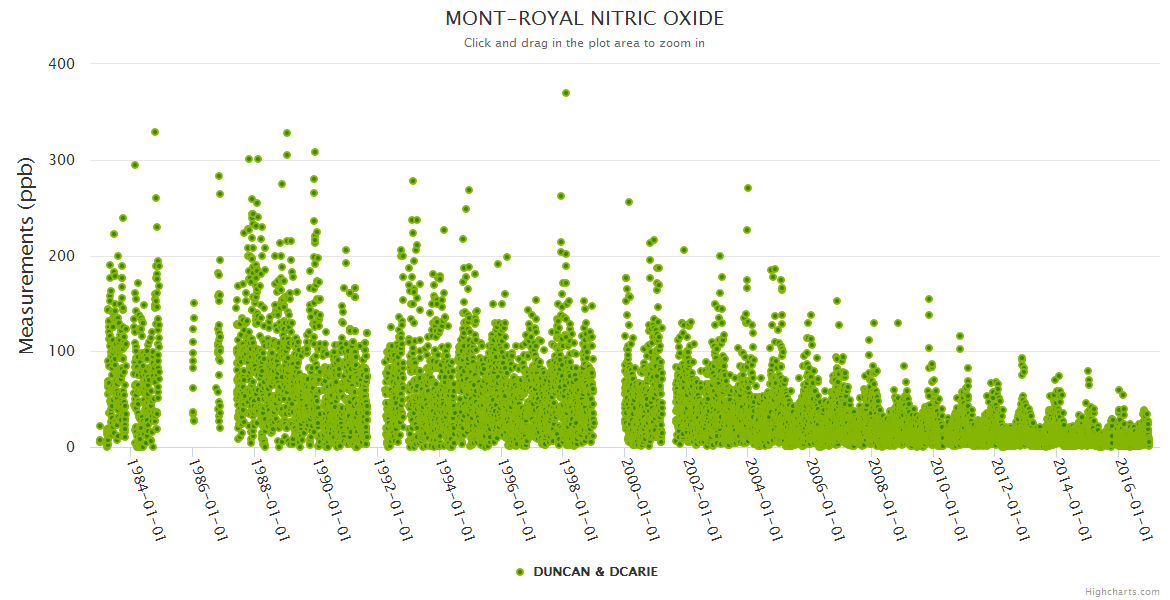Viewport: 1170px width, 600px height.
Task: Click the green legend marker circle
Action: [519, 572]
